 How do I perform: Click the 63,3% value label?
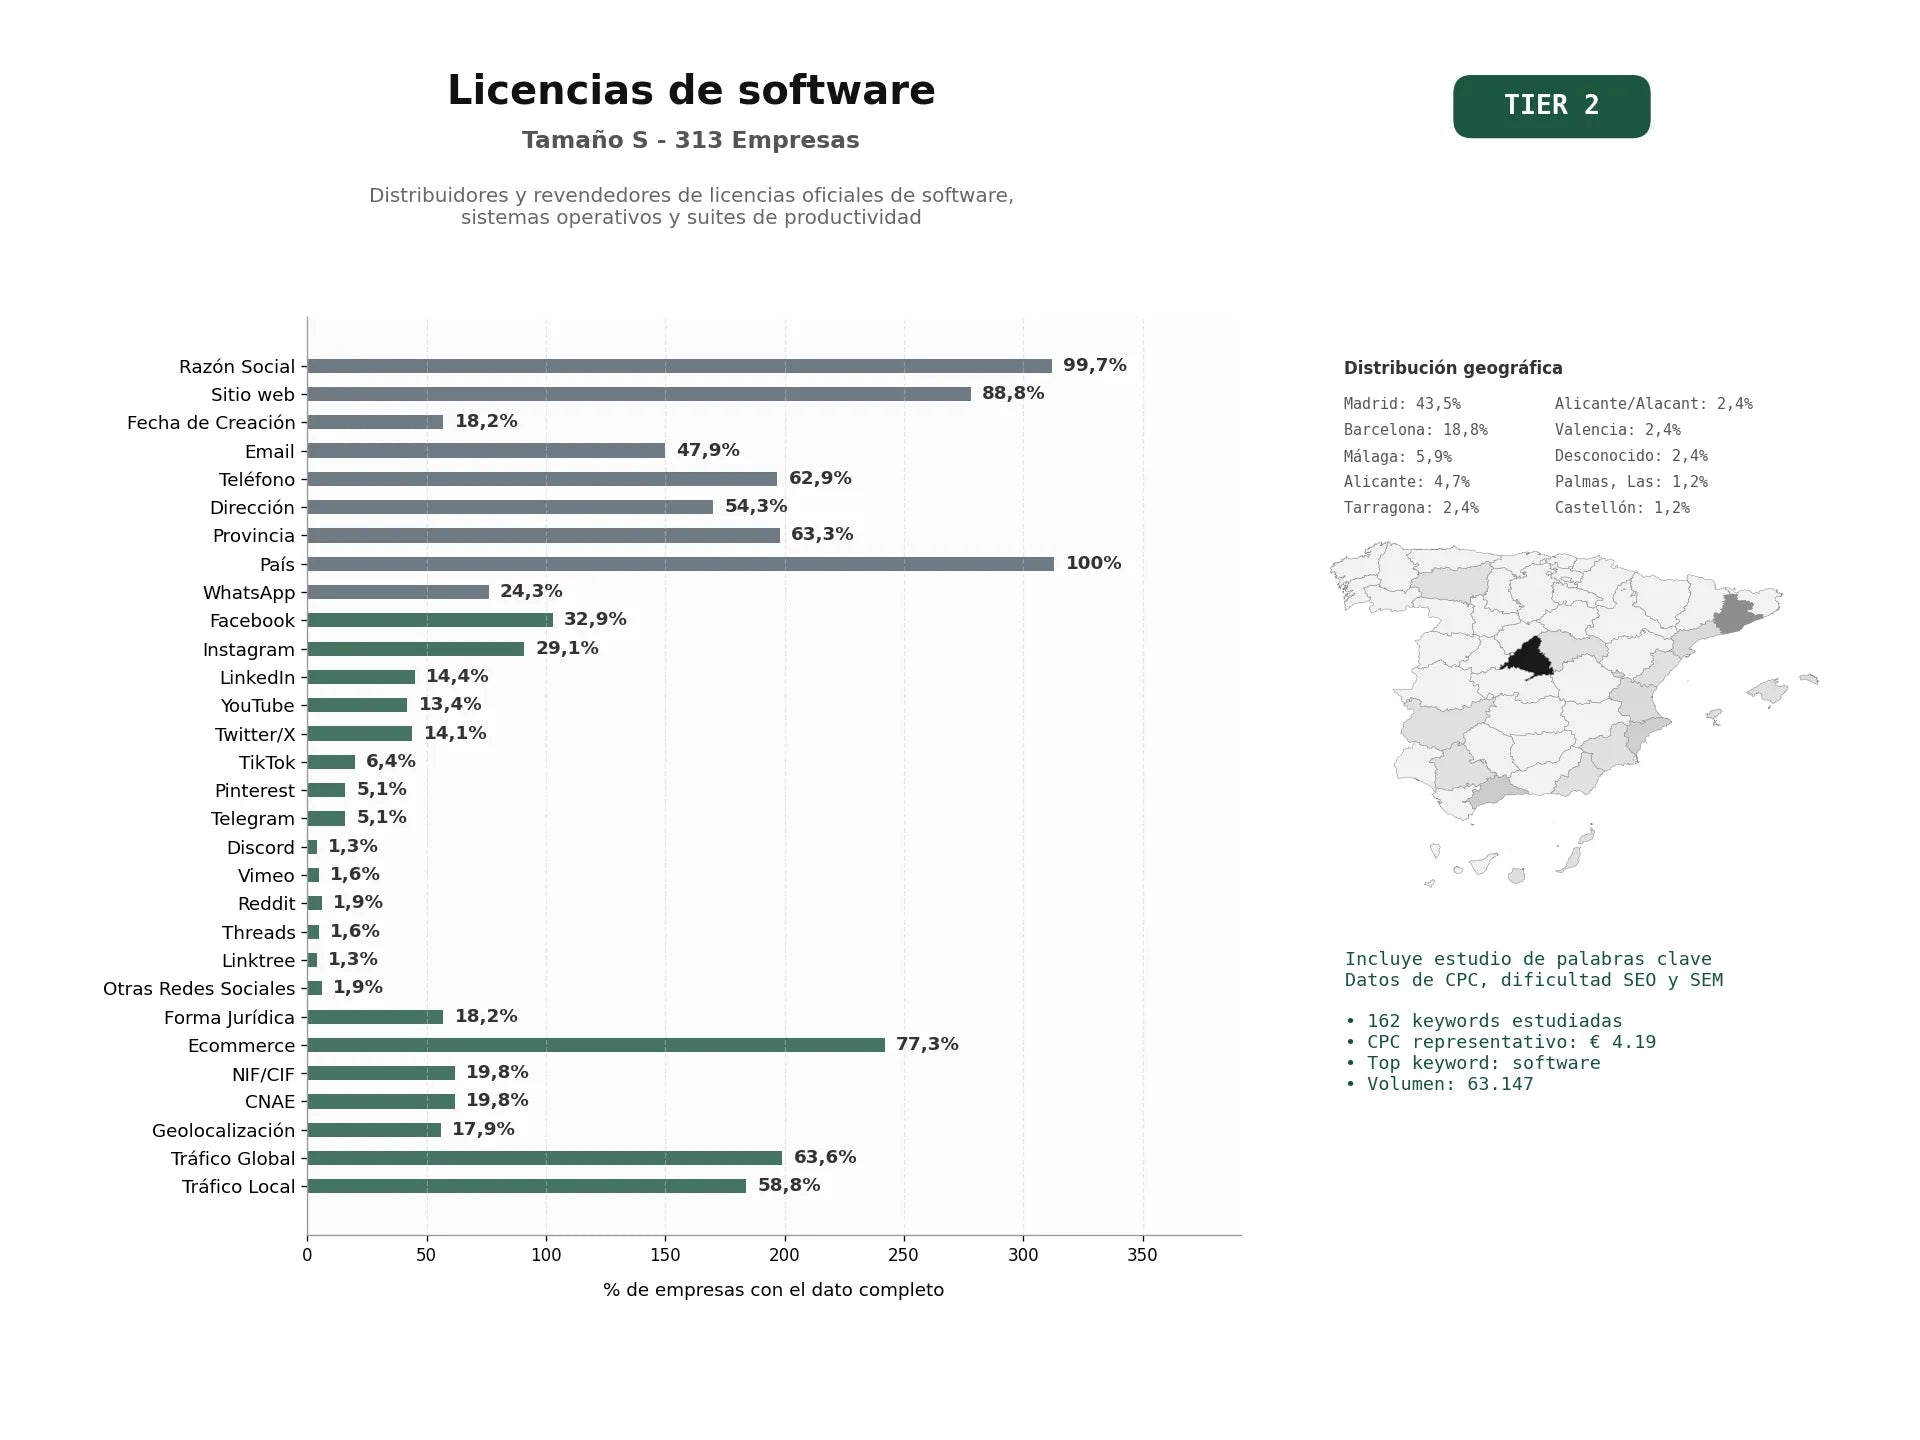pos(822,534)
